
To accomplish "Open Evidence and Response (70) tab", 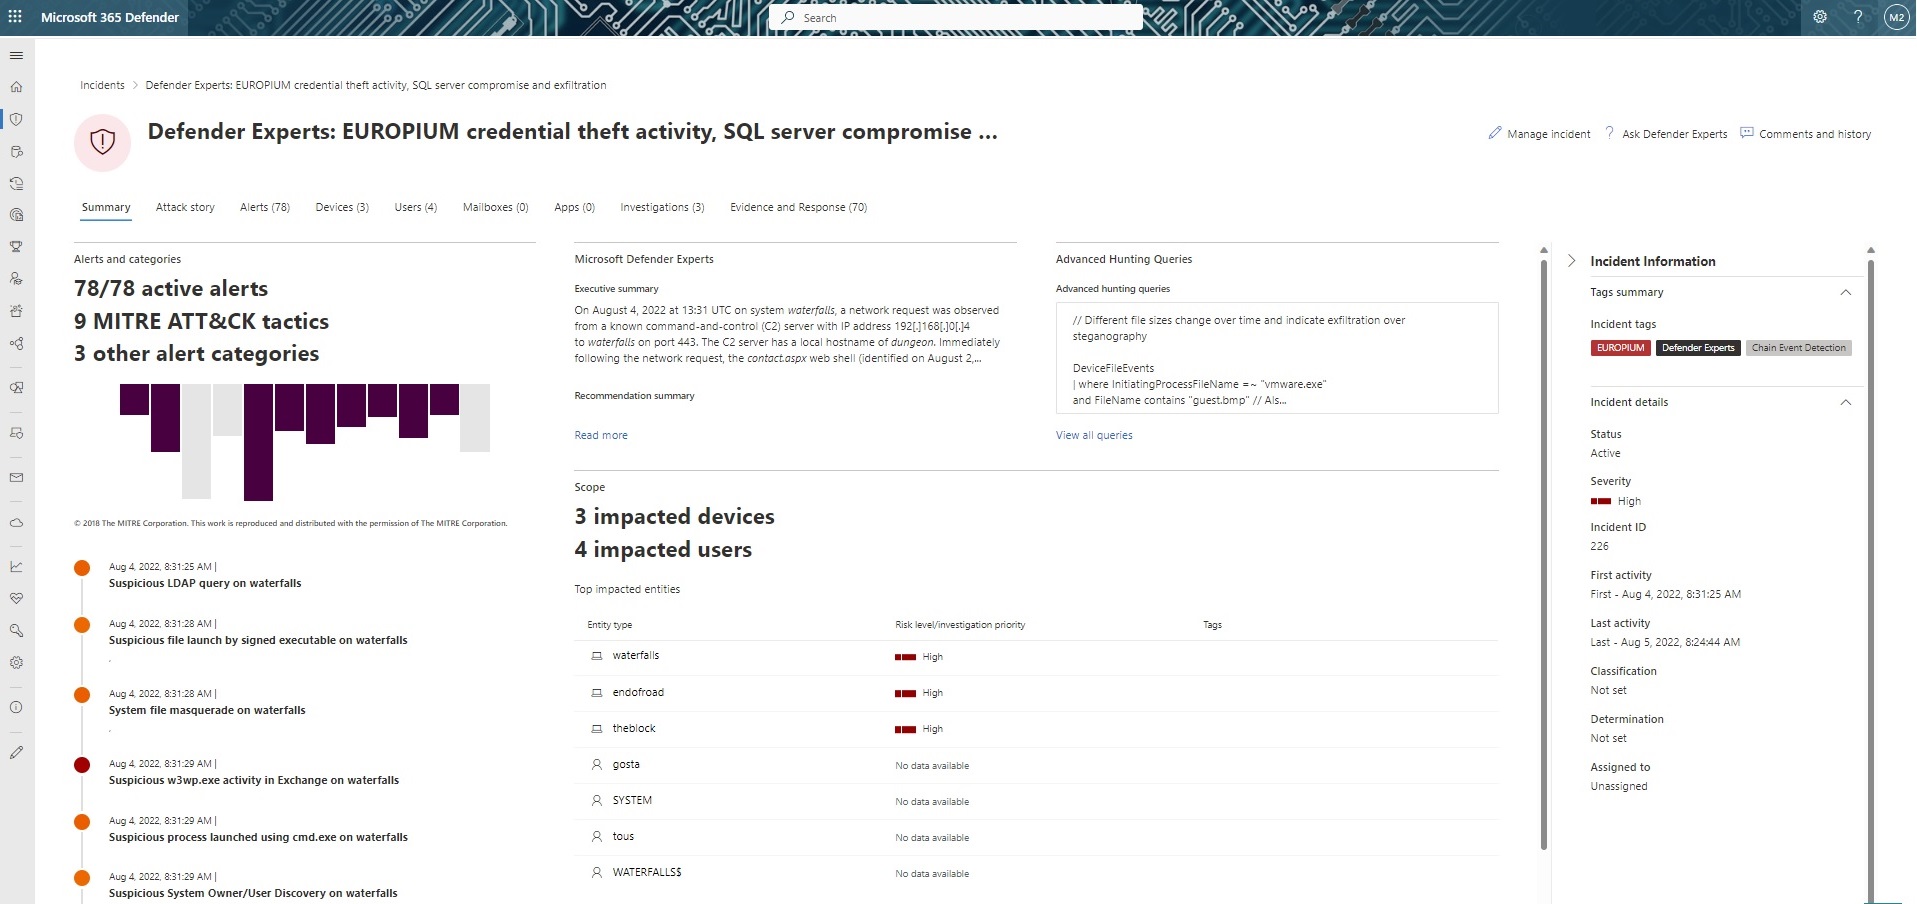I will pyautogui.click(x=798, y=208).
